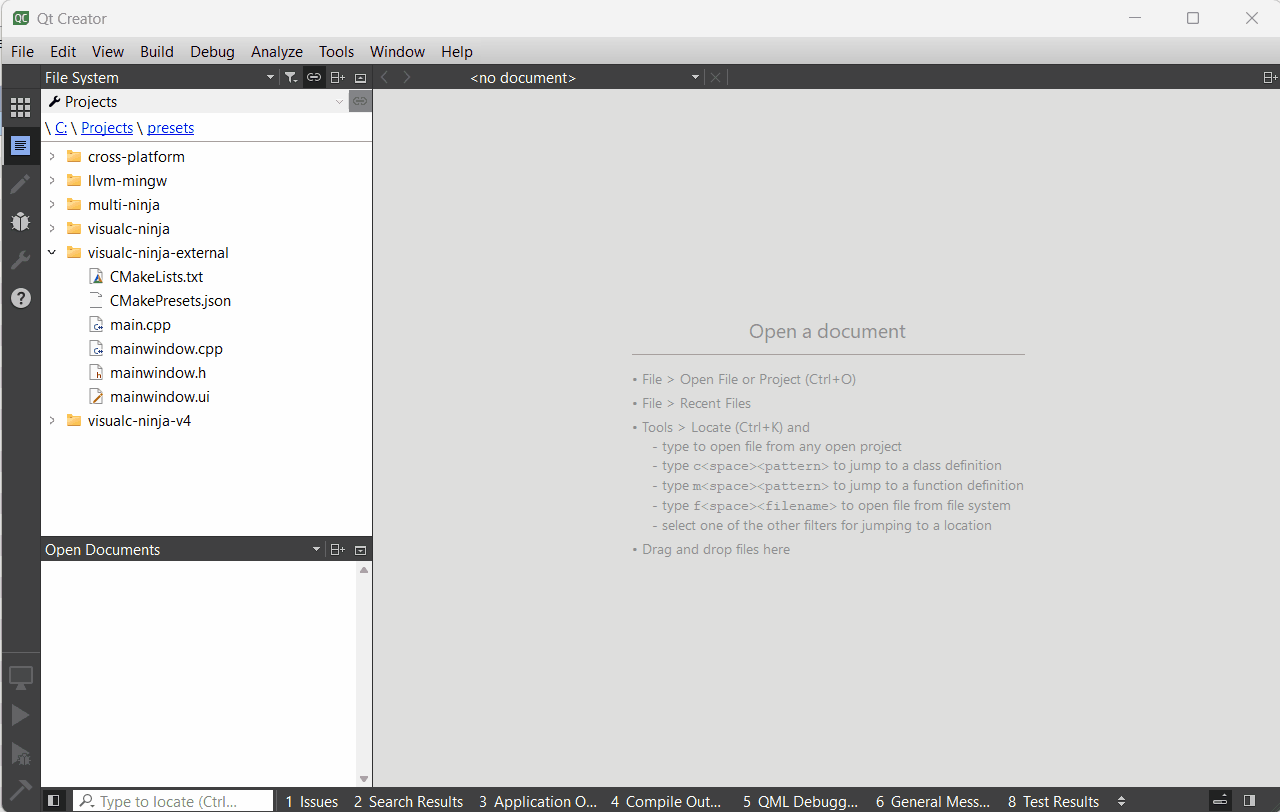
Task: Open the Build menu
Action: 156,51
